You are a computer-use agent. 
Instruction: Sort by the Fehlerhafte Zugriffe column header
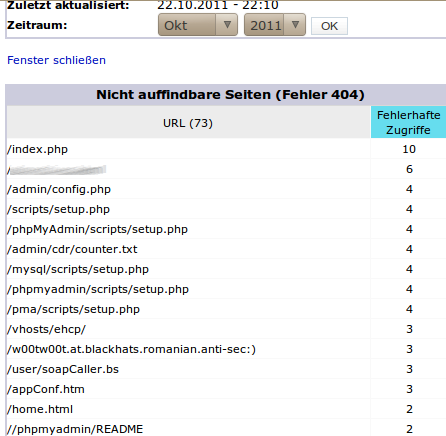(x=408, y=122)
